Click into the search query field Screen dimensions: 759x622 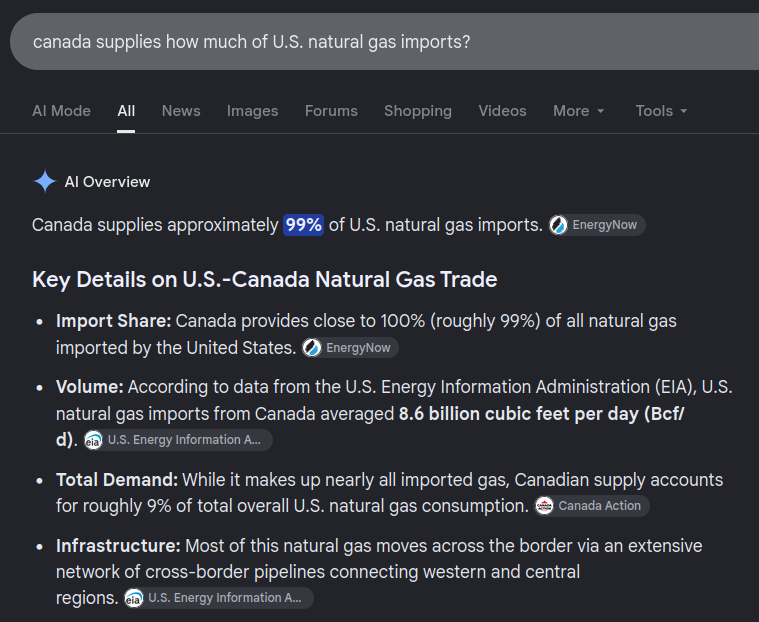[384, 42]
